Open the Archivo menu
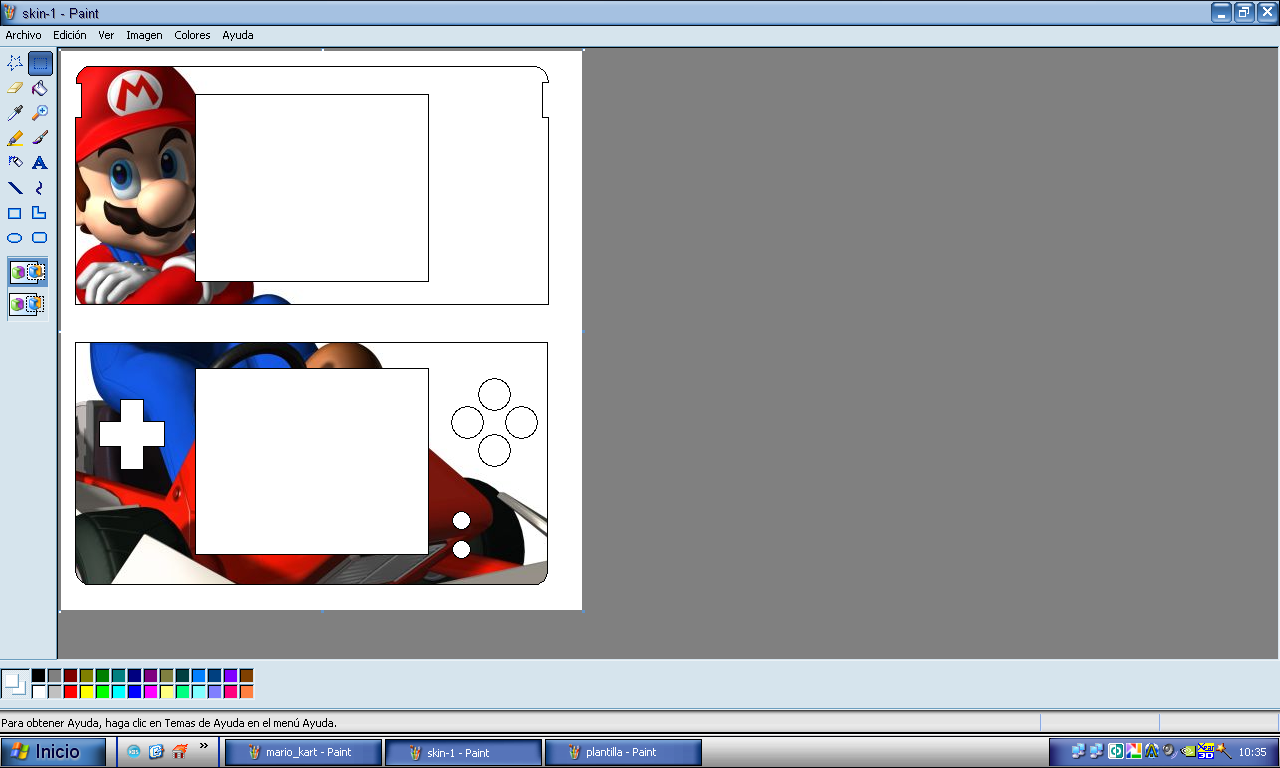This screenshot has height=768, width=1280. [x=24, y=35]
